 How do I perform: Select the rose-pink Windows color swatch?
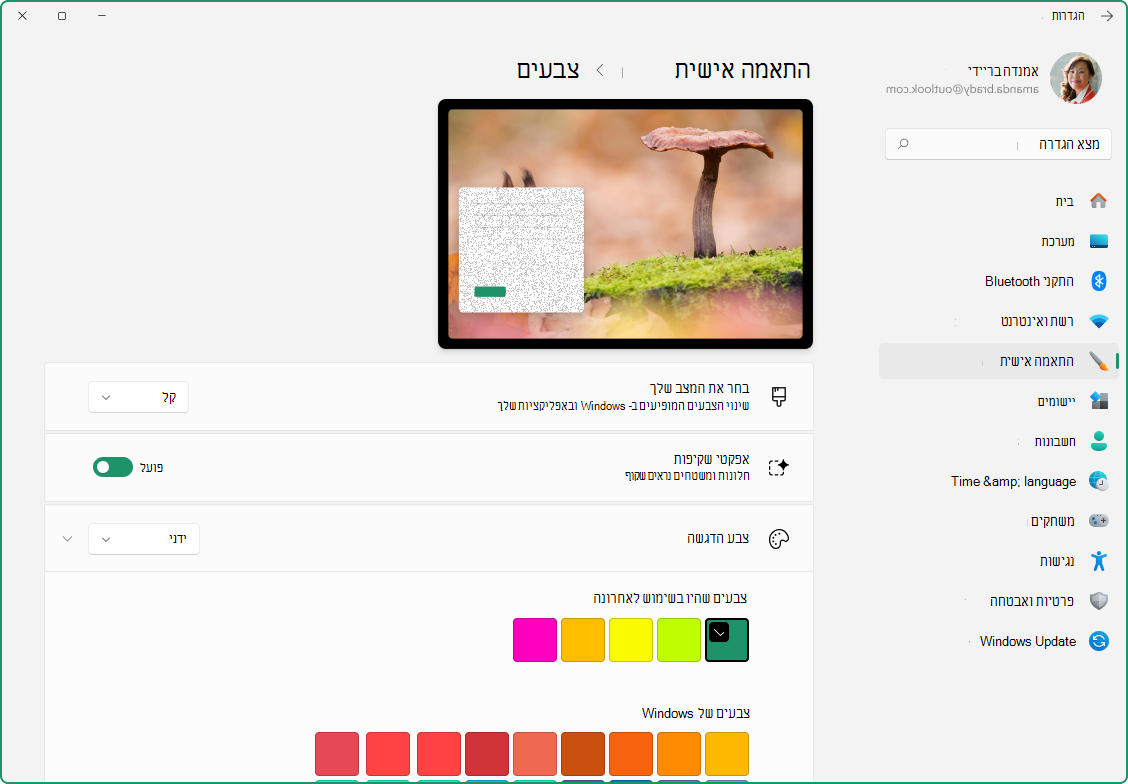tap(337, 754)
